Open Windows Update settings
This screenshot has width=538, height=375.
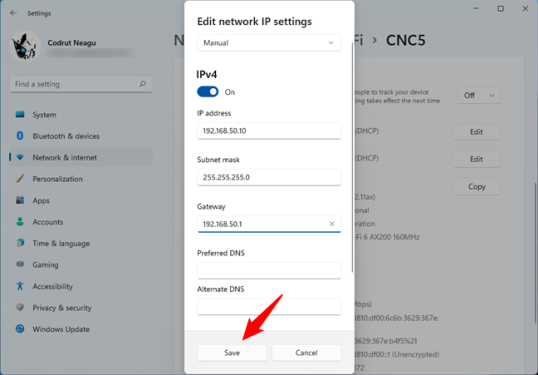81,329
